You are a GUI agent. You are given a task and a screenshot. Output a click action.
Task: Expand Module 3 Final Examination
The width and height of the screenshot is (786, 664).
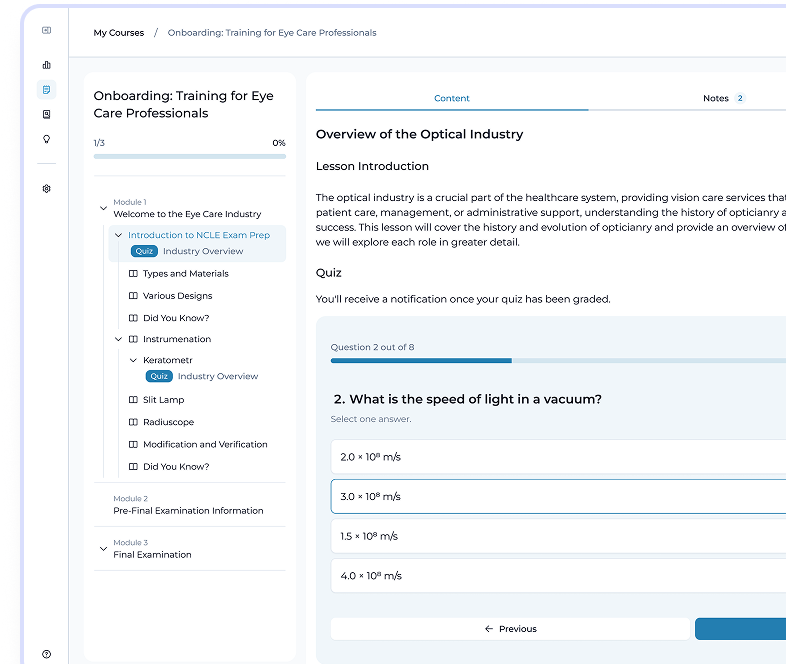coord(103,549)
